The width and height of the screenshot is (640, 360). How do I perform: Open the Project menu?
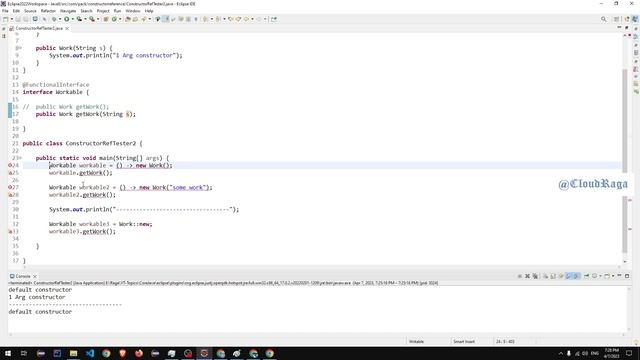pos(103,11)
